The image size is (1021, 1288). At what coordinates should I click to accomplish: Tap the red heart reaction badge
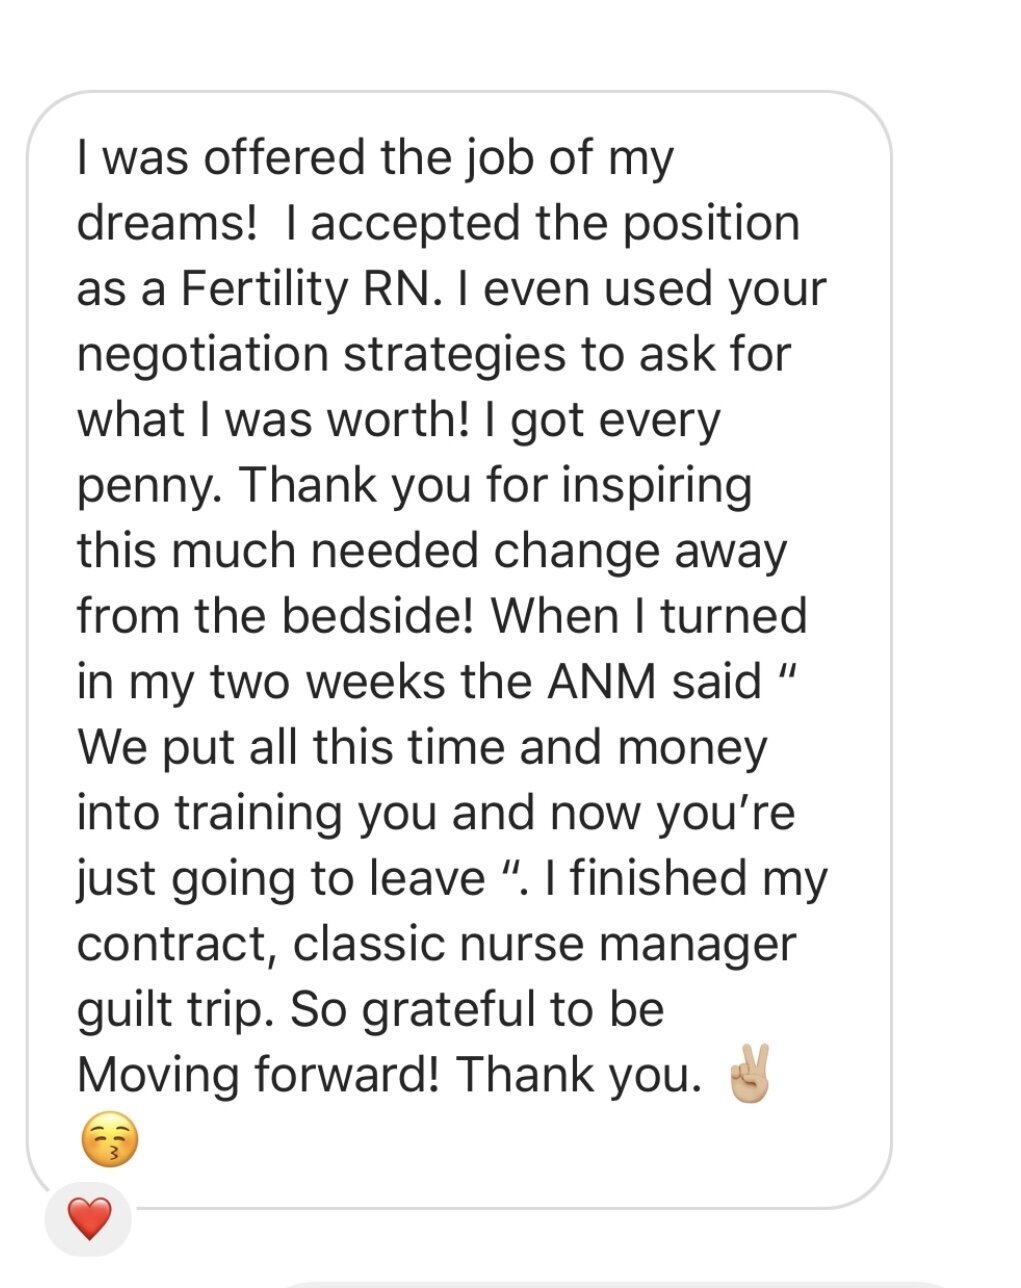point(88,1220)
